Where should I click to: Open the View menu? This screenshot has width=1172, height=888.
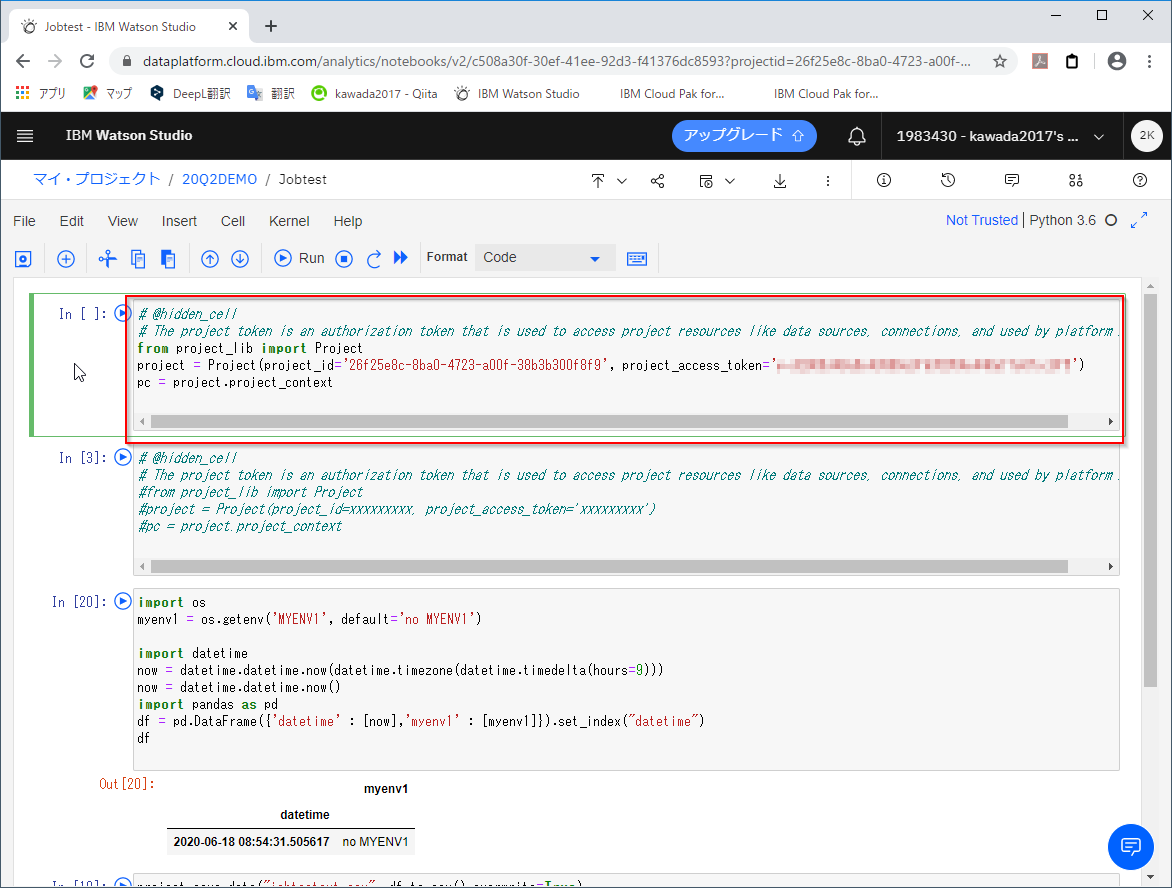coord(123,221)
